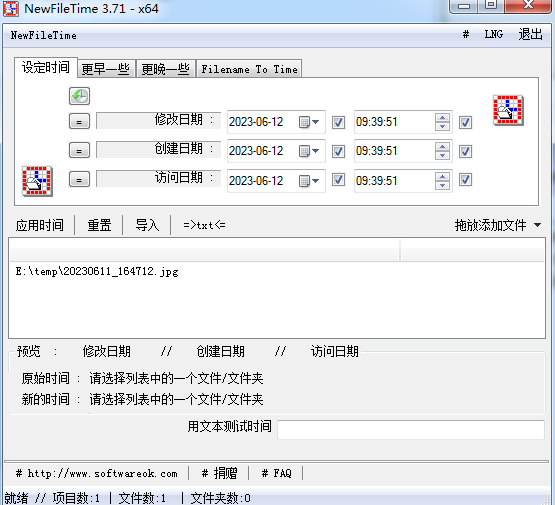Switch to the 更早一些 tab
This screenshot has width=555, height=505.
pyautogui.click(x=105, y=69)
